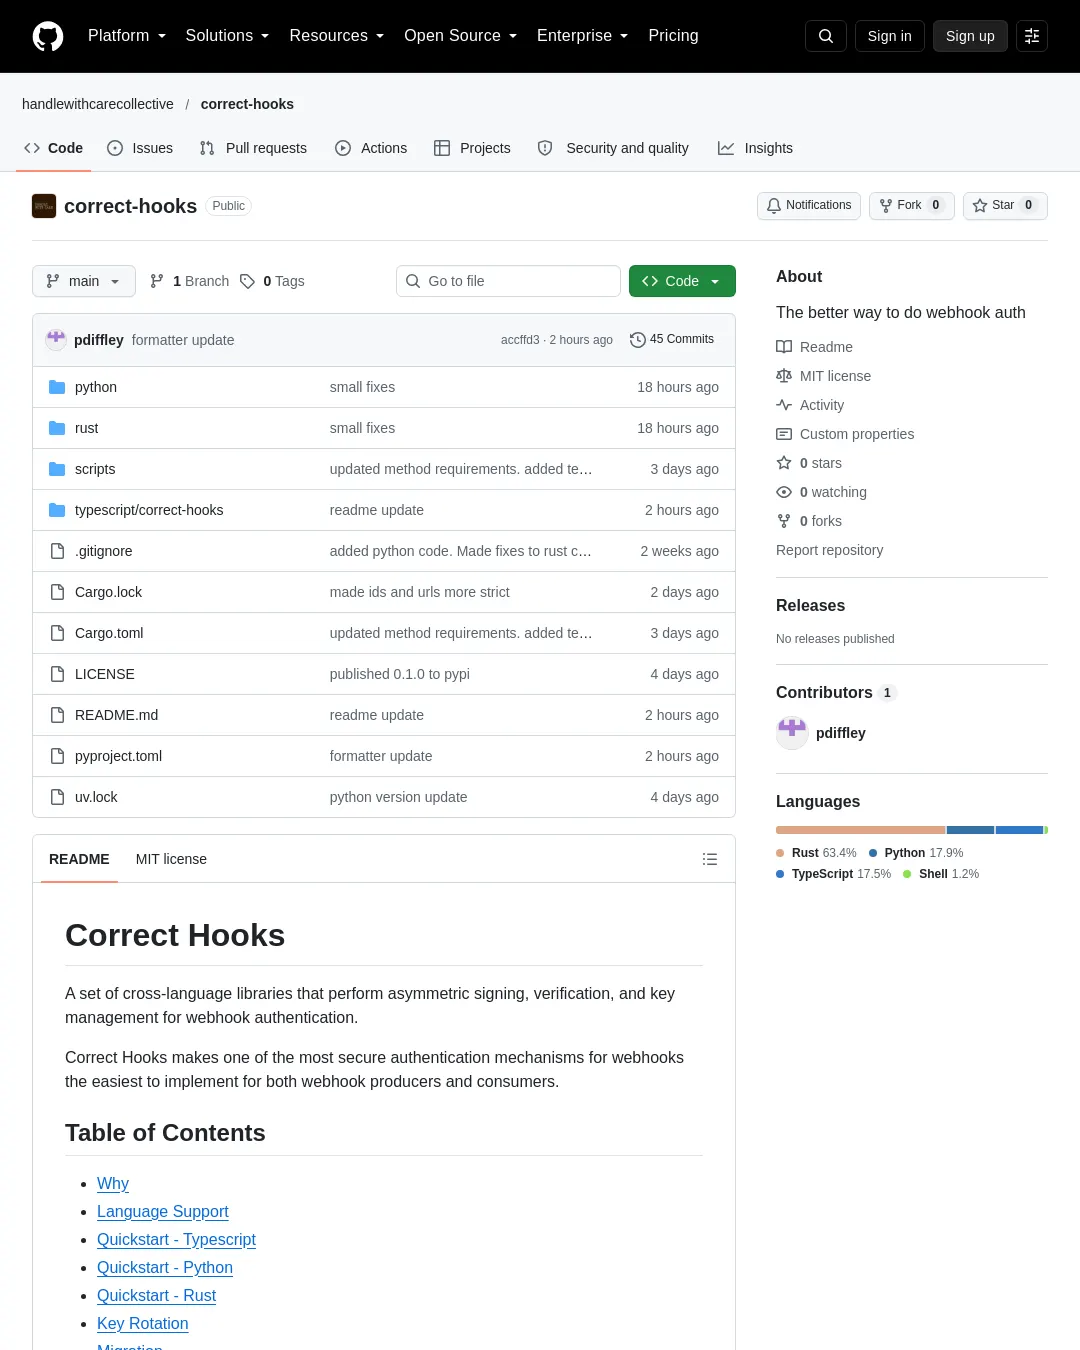Screen dimensions: 1080x1350
Task: Open the typescript/correct-hooks folder
Action: (x=149, y=510)
